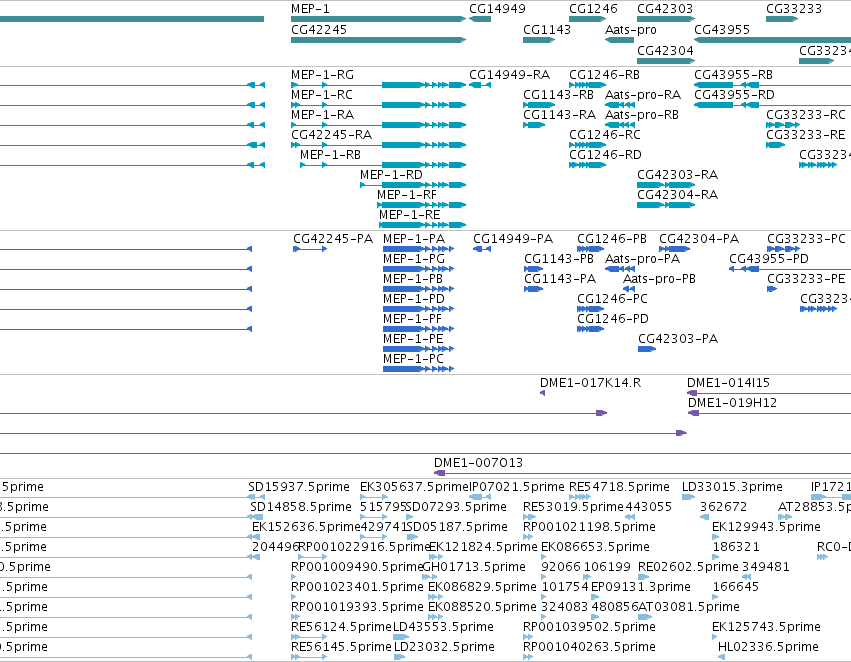
Task: Select the CG42303 gene label
Action: (x=665, y=9)
